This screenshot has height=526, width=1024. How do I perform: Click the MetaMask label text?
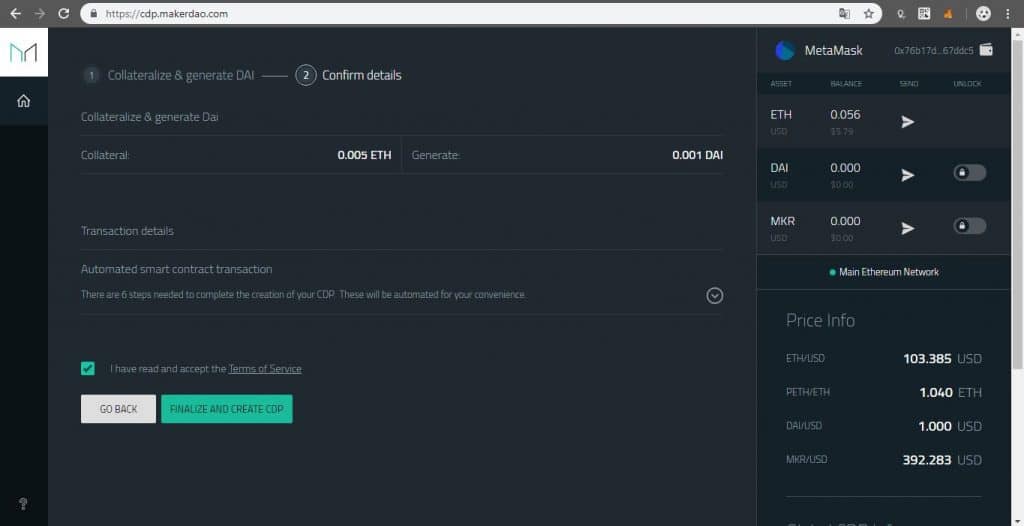833,50
